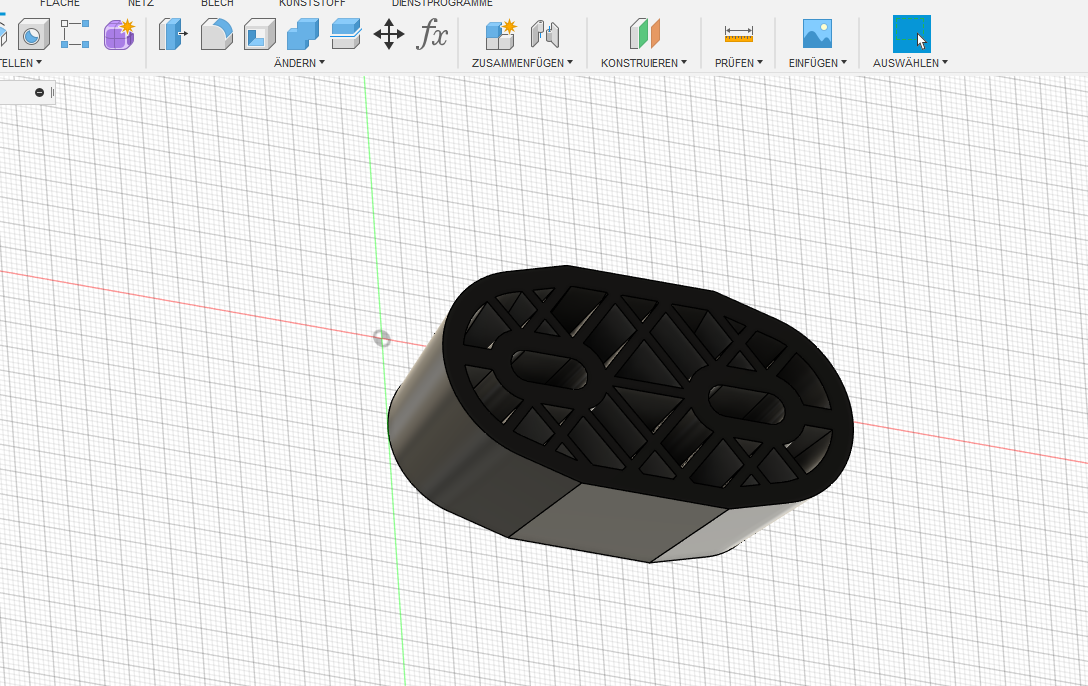Activate the window Select tool
Screen dimensions: 1088x686
(911, 35)
